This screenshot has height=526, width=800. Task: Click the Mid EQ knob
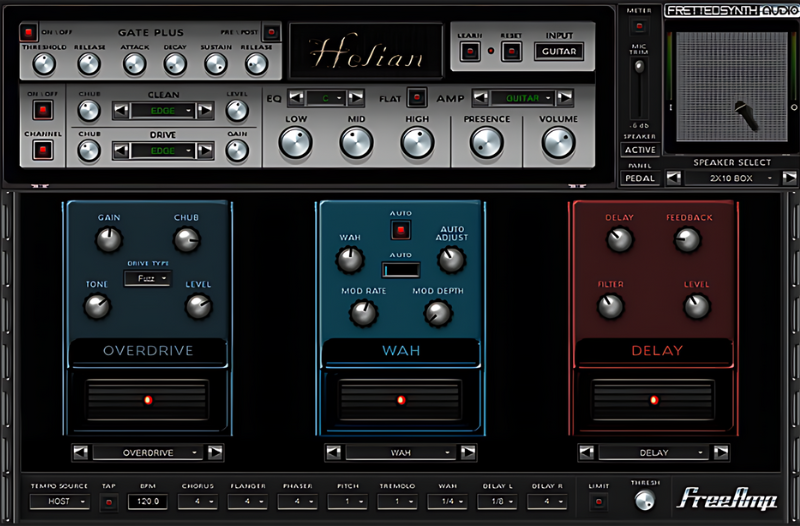356,143
